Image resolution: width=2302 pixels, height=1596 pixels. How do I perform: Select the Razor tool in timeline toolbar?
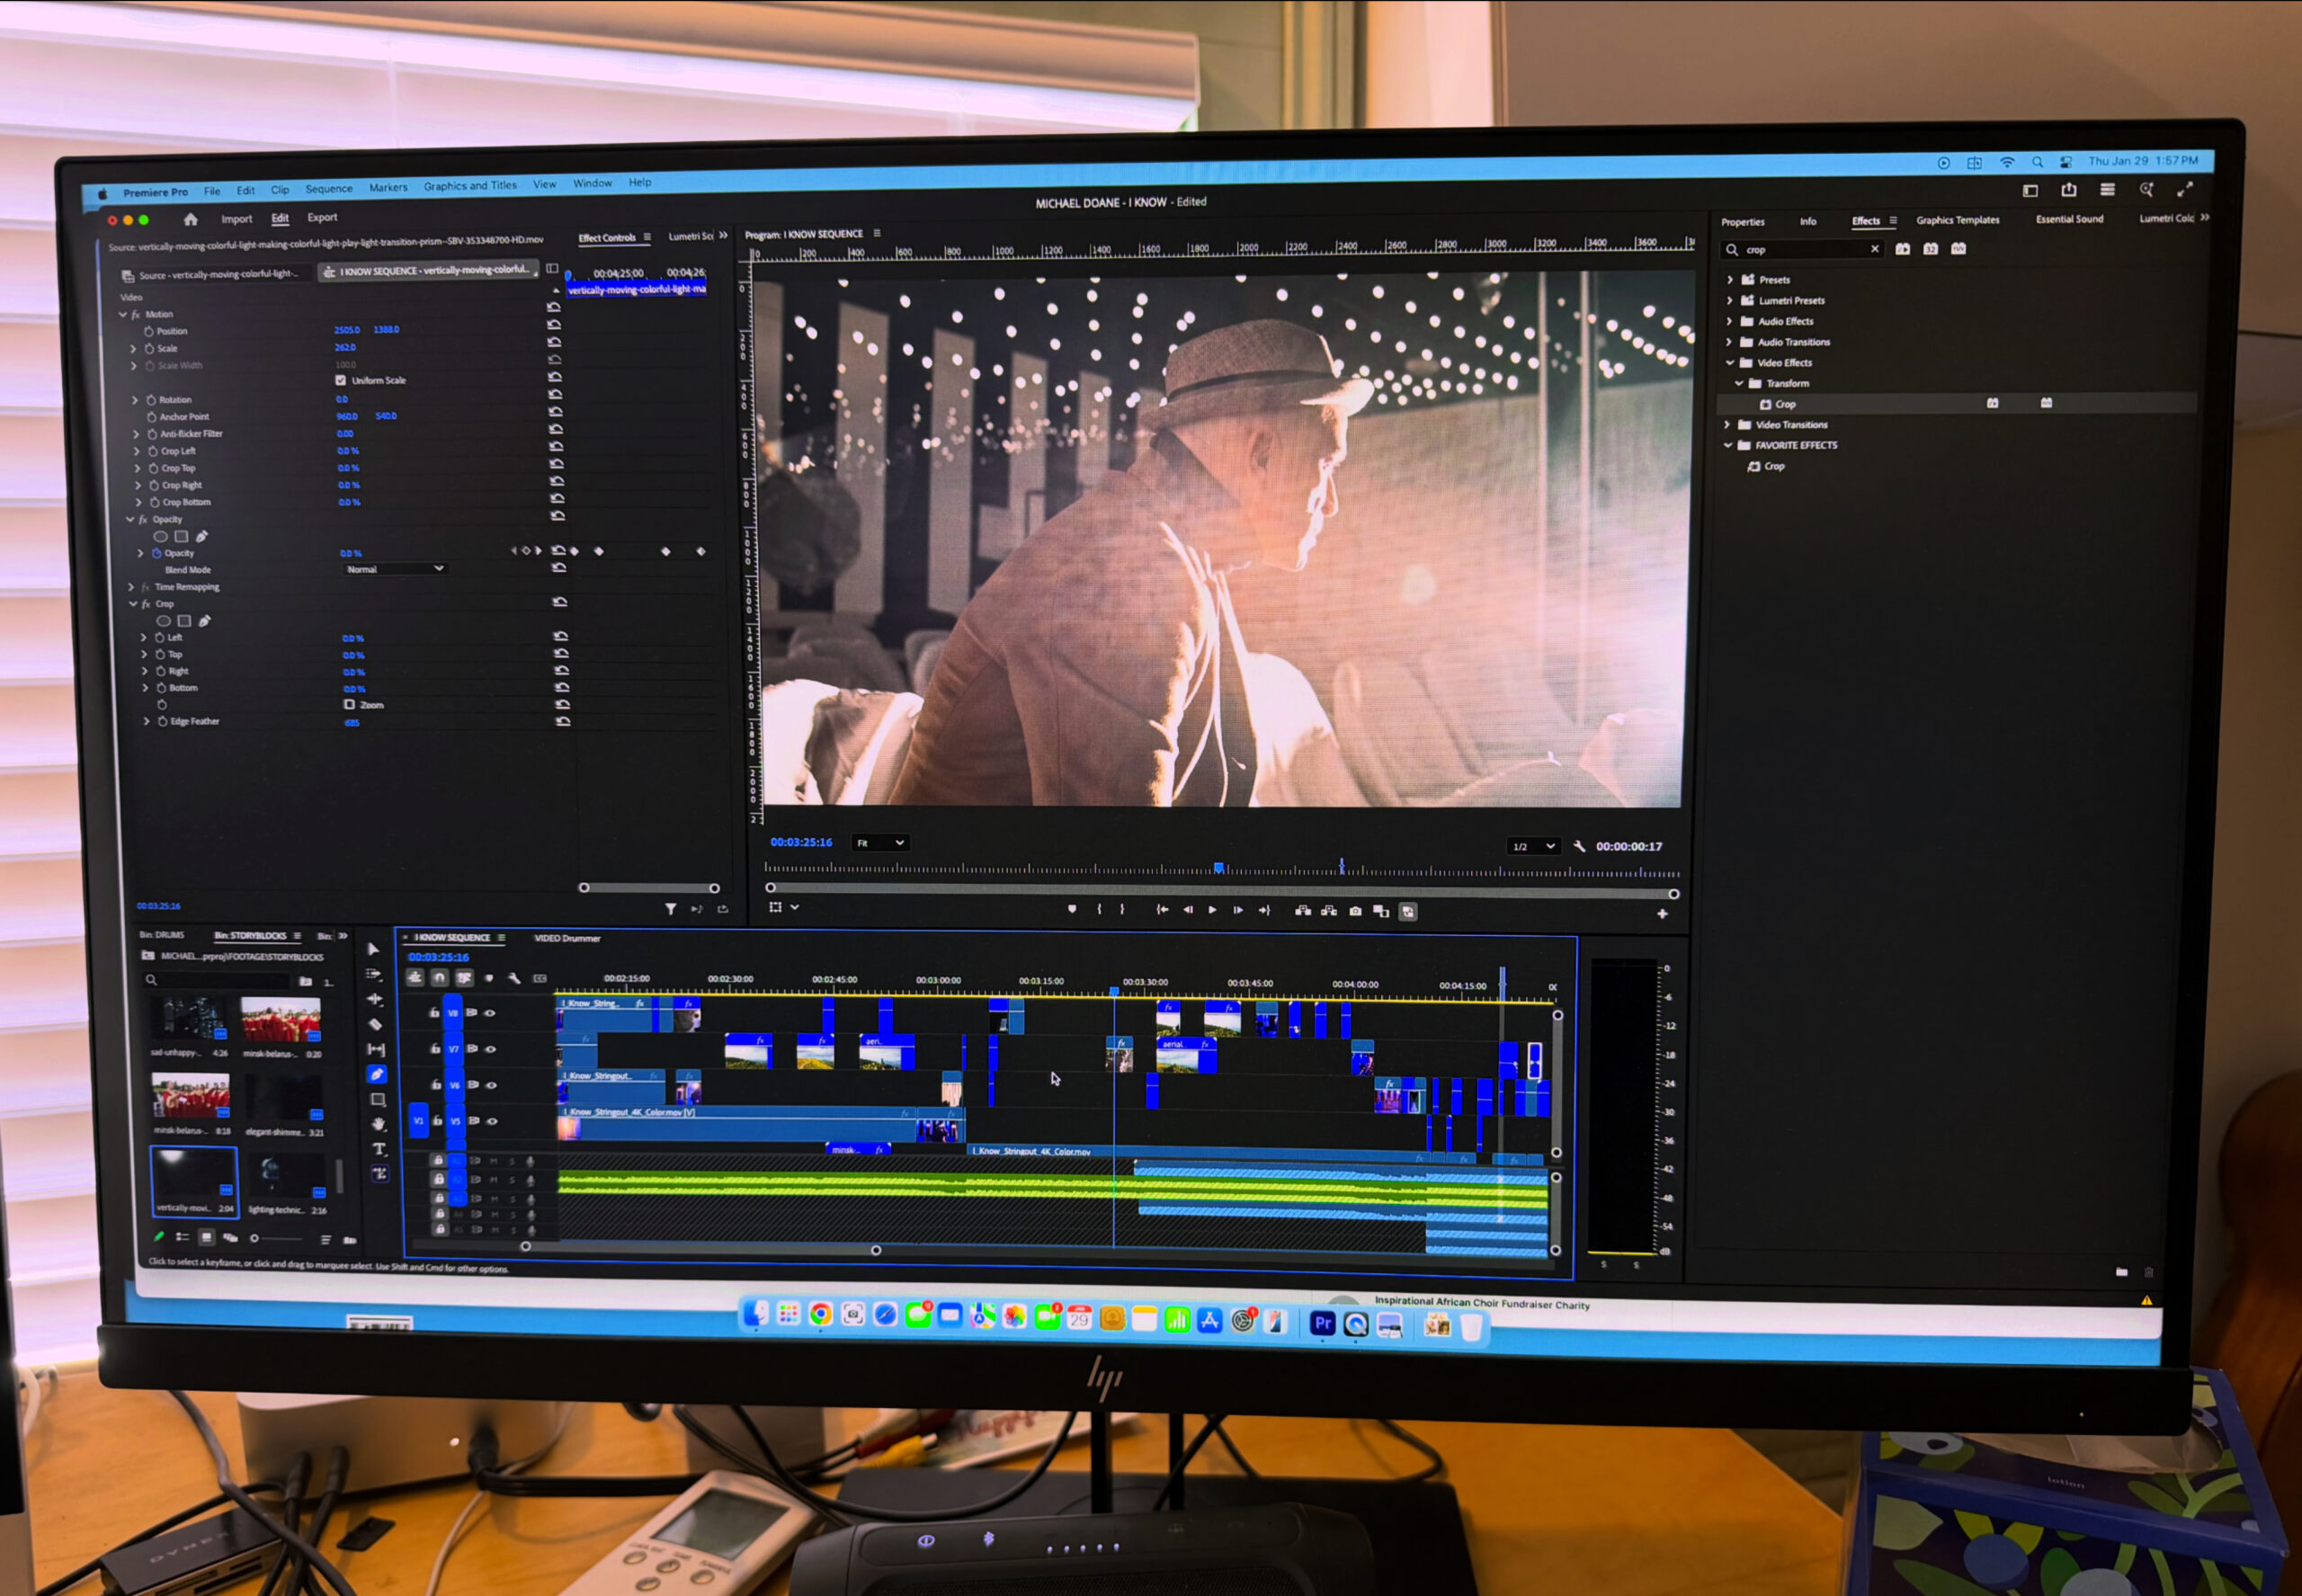click(375, 1024)
